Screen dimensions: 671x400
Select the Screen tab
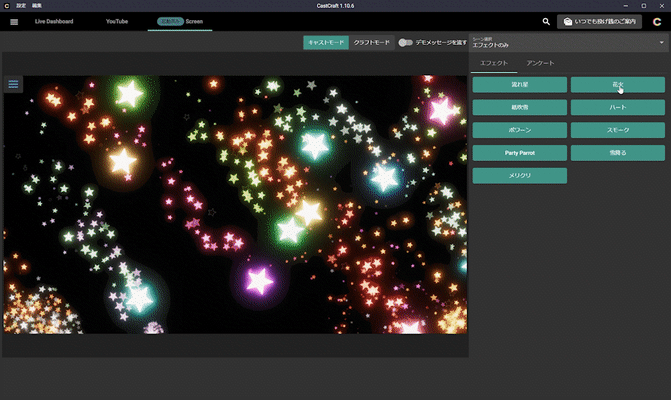[180, 21]
